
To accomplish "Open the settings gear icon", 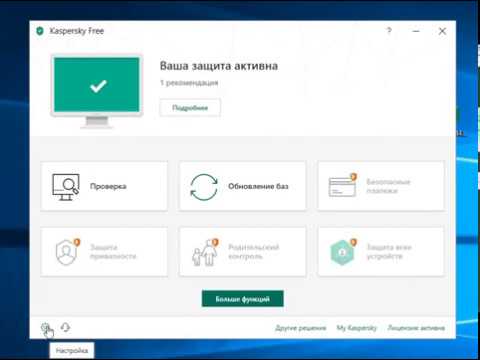I will coord(45,327).
